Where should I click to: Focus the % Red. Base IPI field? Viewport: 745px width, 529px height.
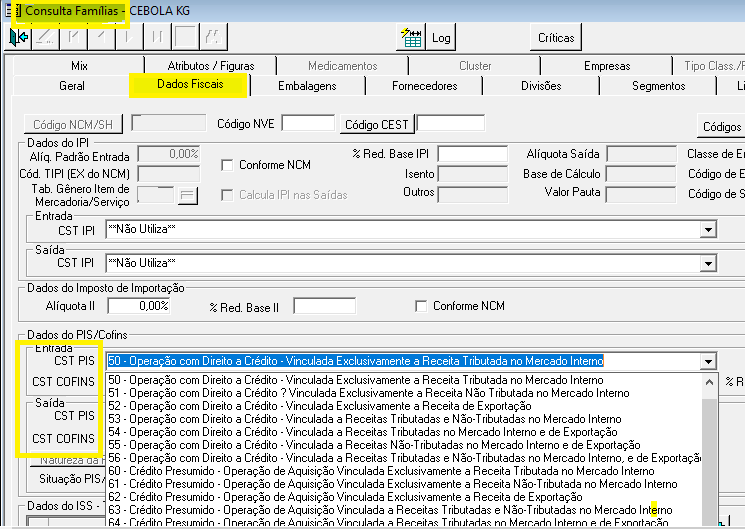pyautogui.click(x=472, y=154)
